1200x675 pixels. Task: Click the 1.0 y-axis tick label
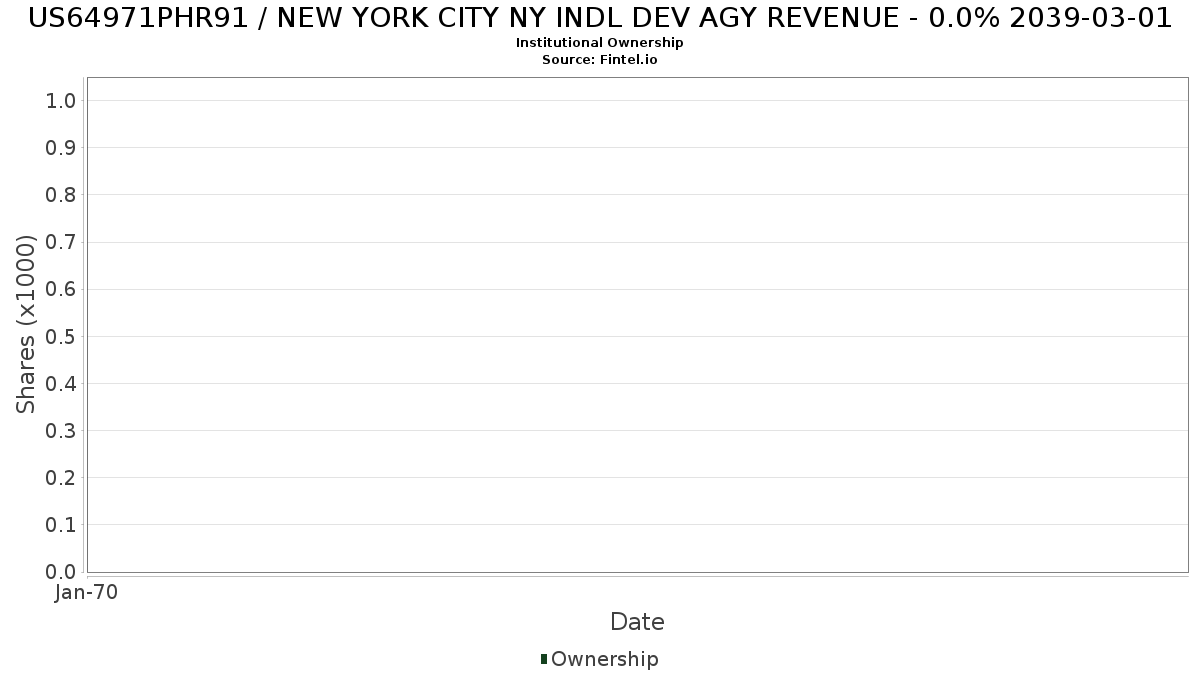pos(61,100)
